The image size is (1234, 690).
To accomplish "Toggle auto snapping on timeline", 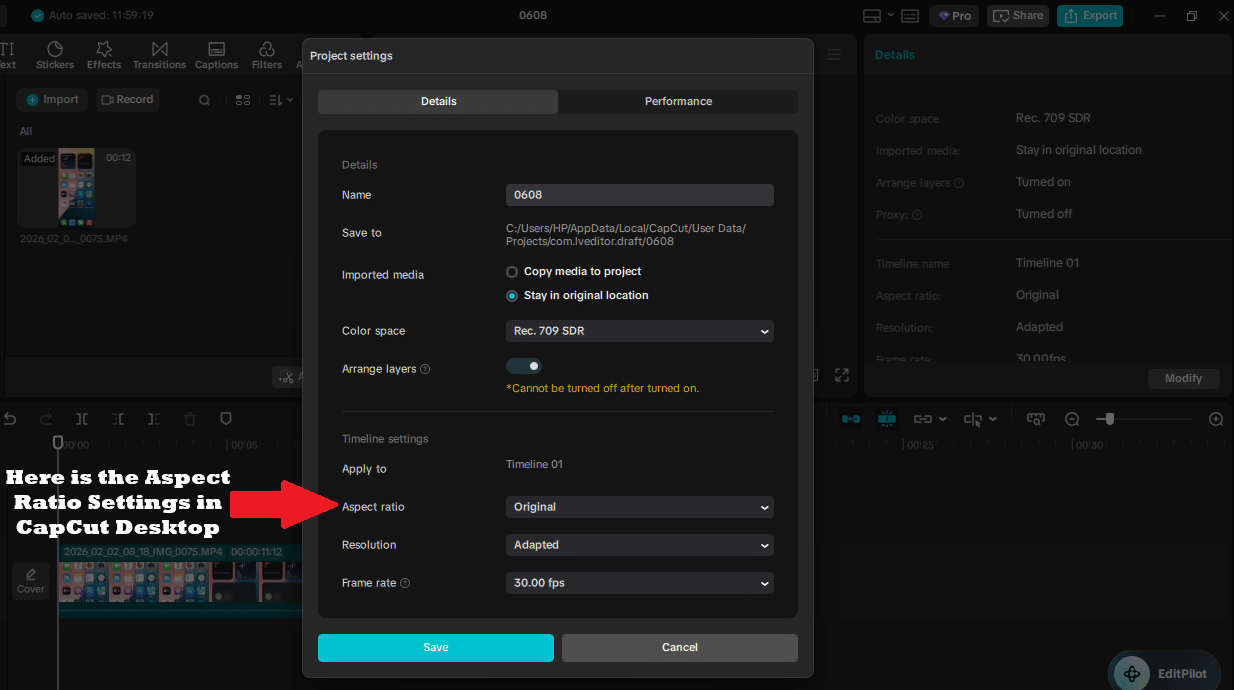I will [886, 419].
